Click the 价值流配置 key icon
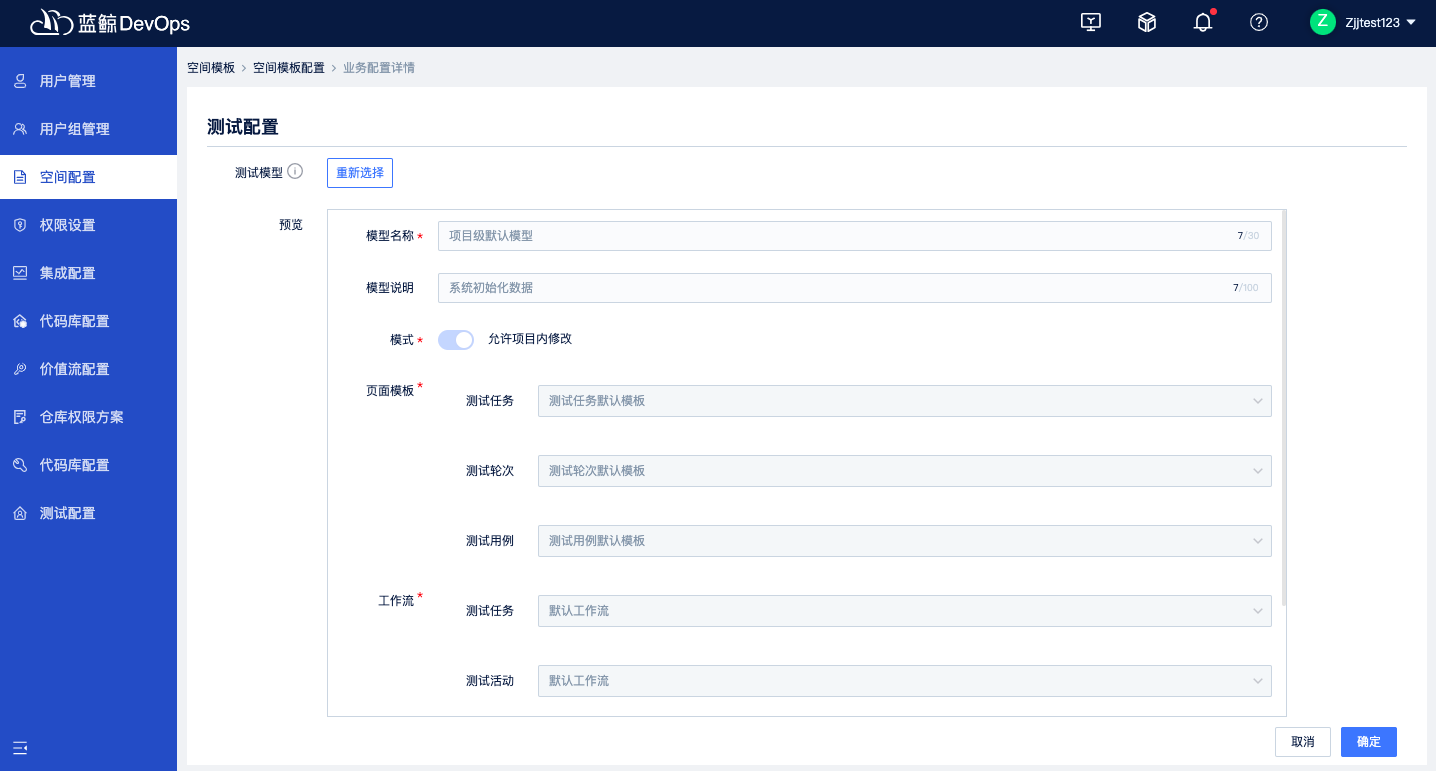Screen dimensions: 1436x771 (20, 369)
